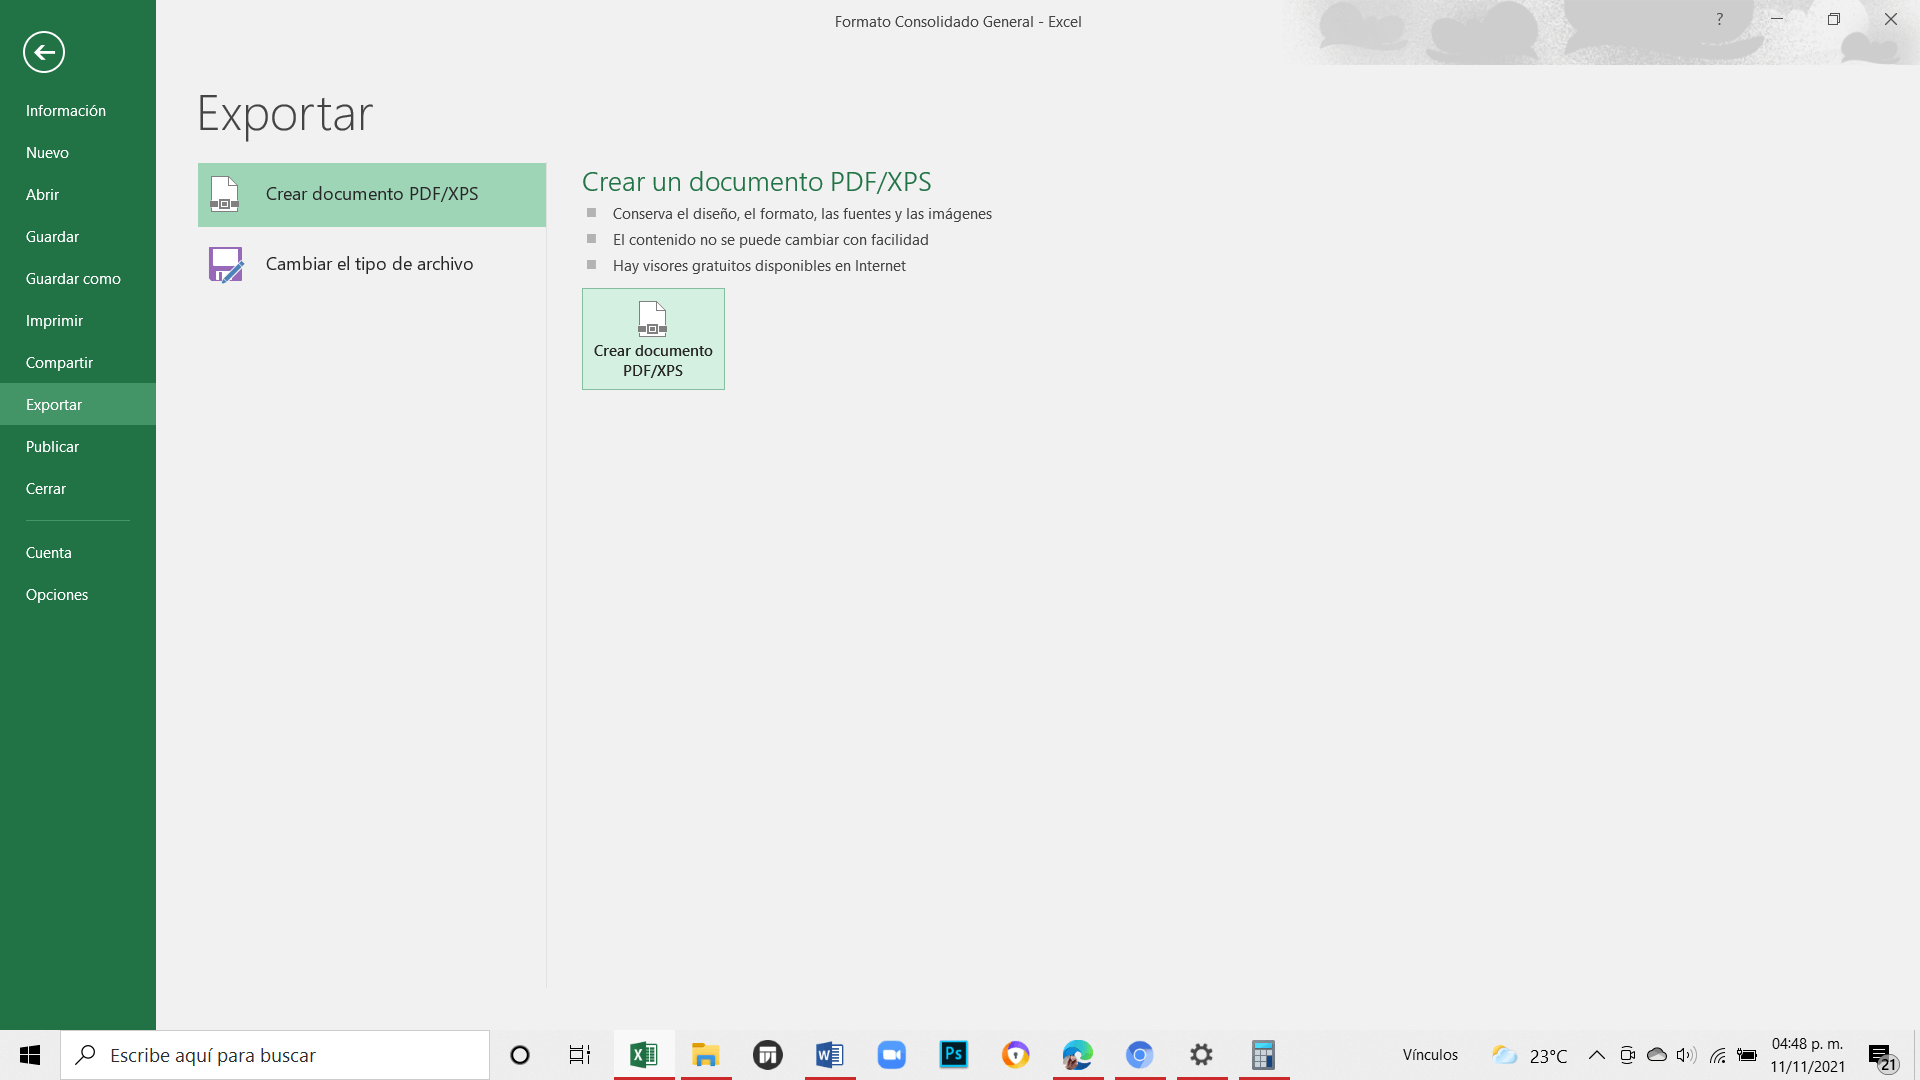This screenshot has width=1920, height=1080.
Task: Expand the hidden system tray icons chevron
Action: click(x=1597, y=1055)
